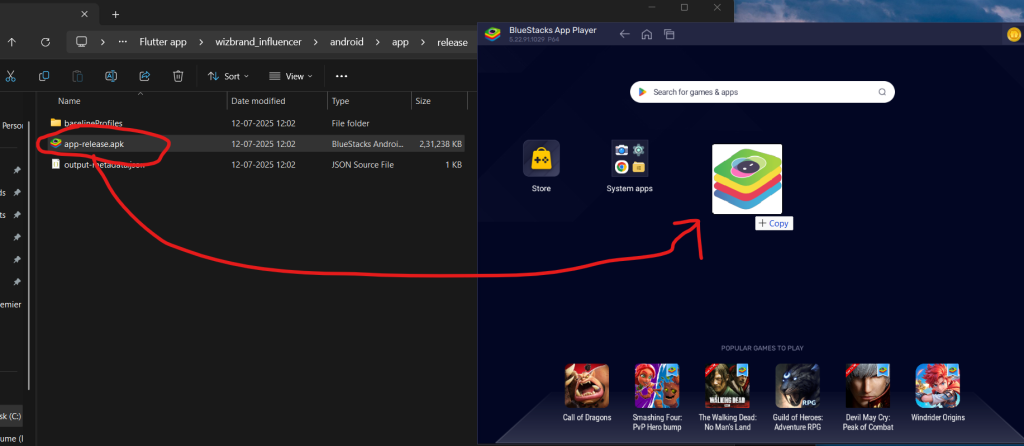Click the Delete trash icon

pyautogui.click(x=178, y=76)
